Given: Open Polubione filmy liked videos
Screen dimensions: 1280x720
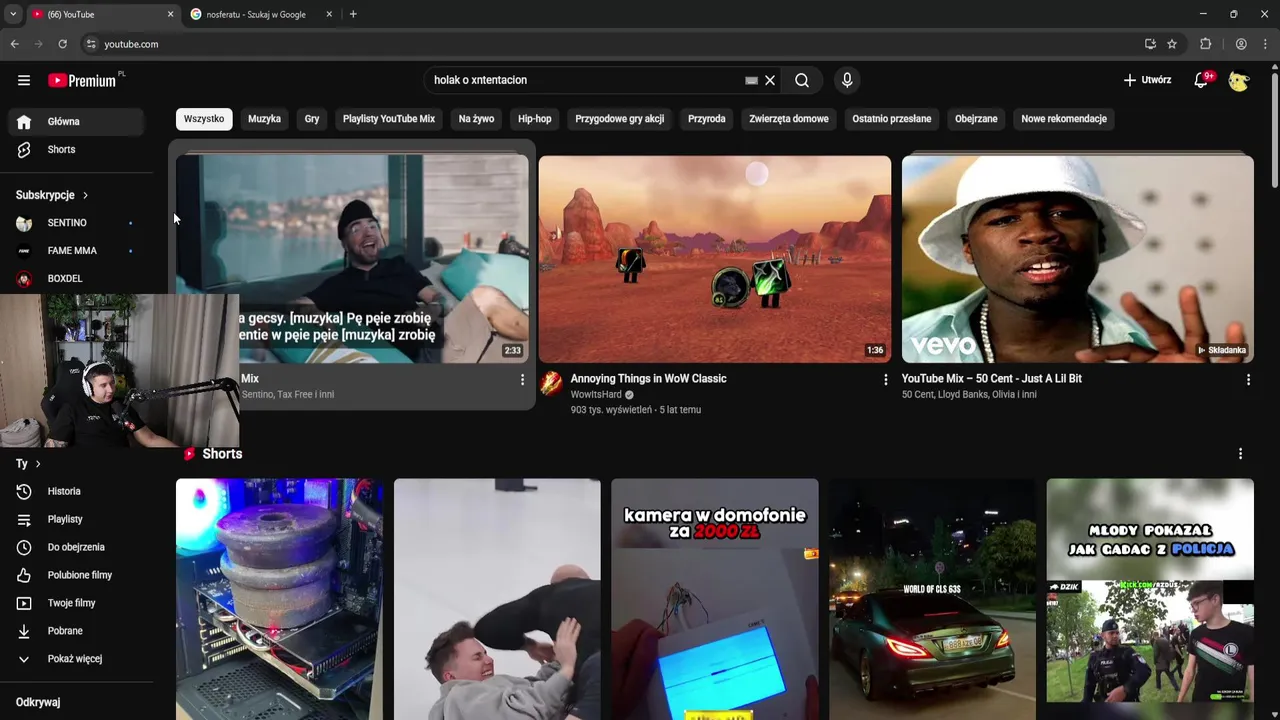Looking at the screenshot, I should (78, 575).
